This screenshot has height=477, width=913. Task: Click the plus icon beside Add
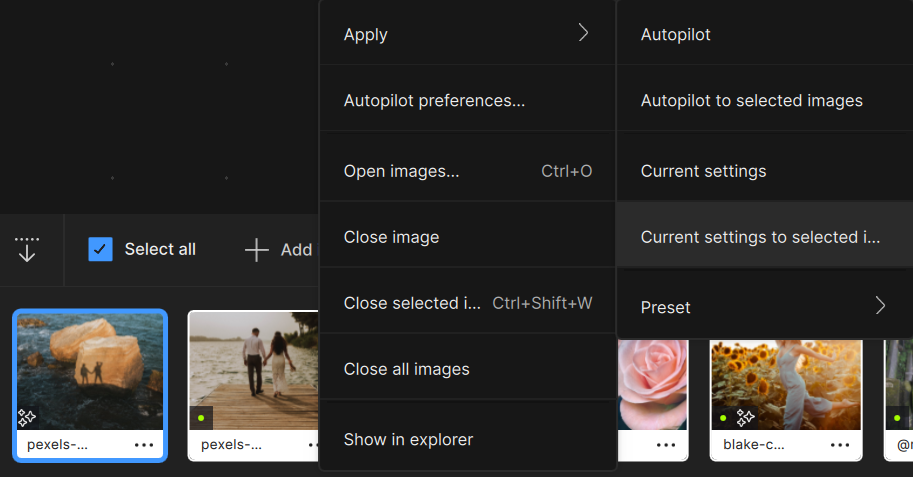click(x=257, y=250)
